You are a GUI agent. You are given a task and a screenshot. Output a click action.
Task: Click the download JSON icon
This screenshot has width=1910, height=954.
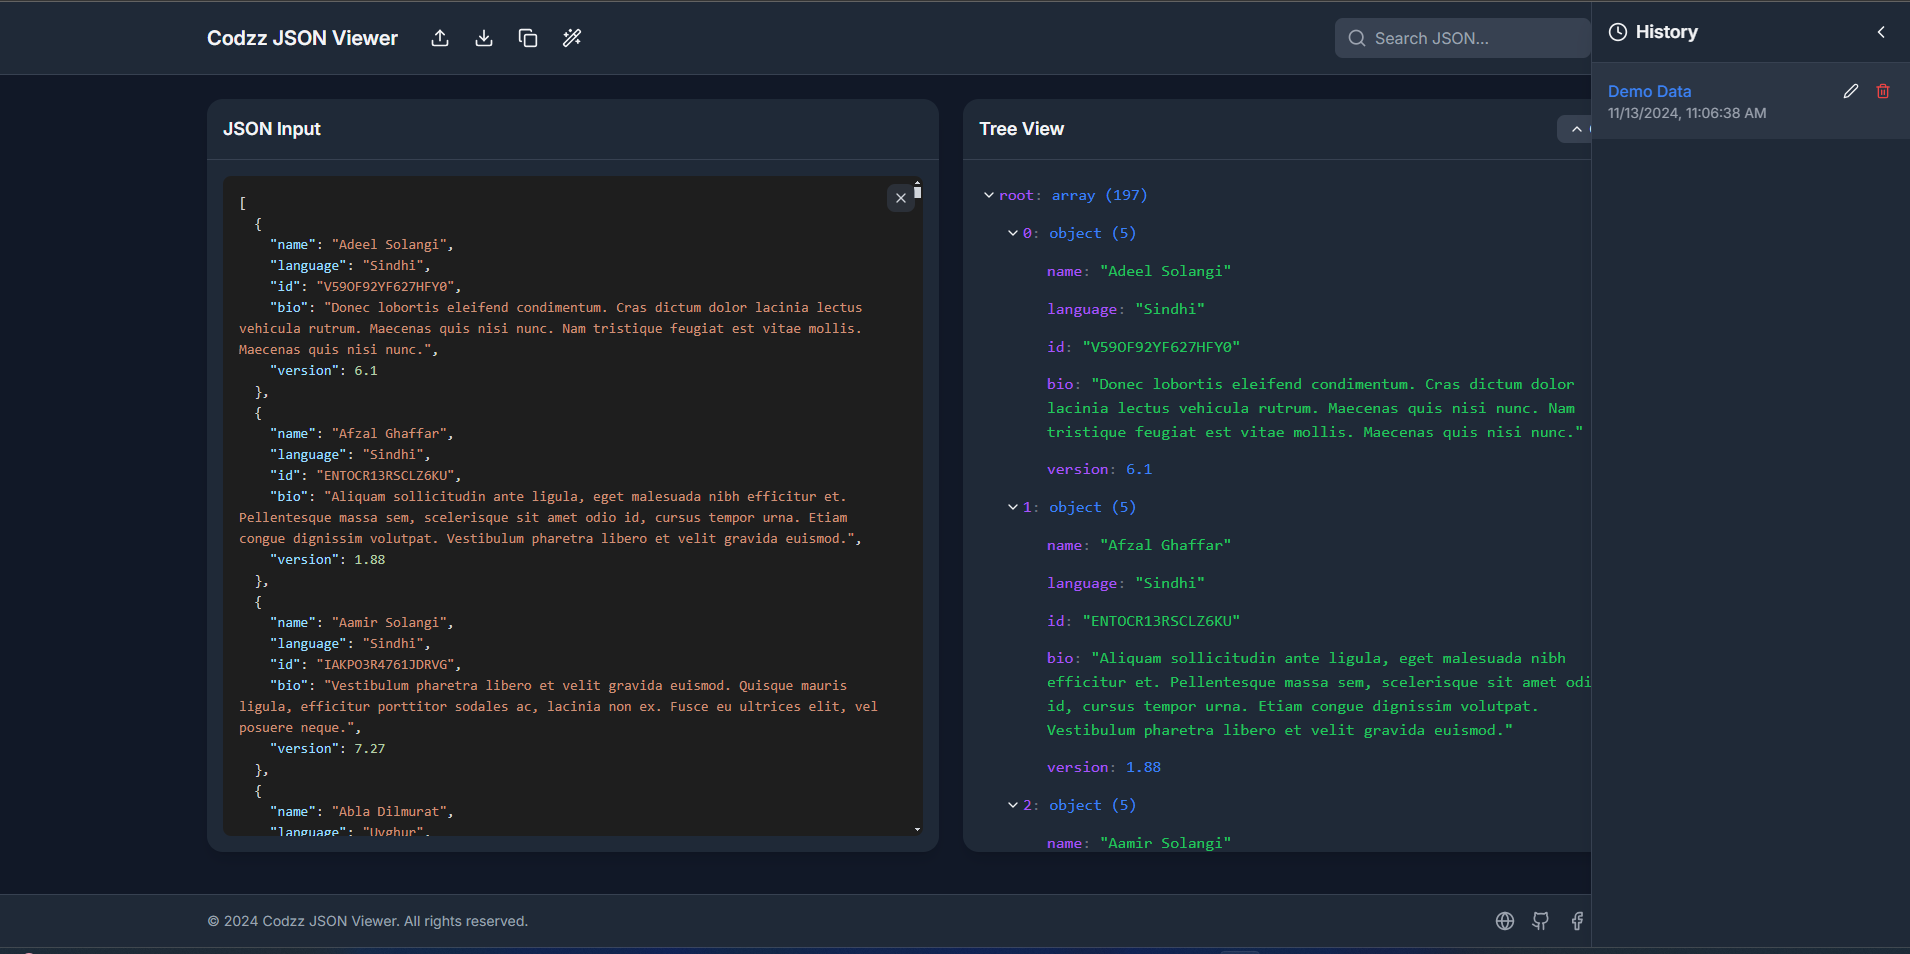point(484,38)
